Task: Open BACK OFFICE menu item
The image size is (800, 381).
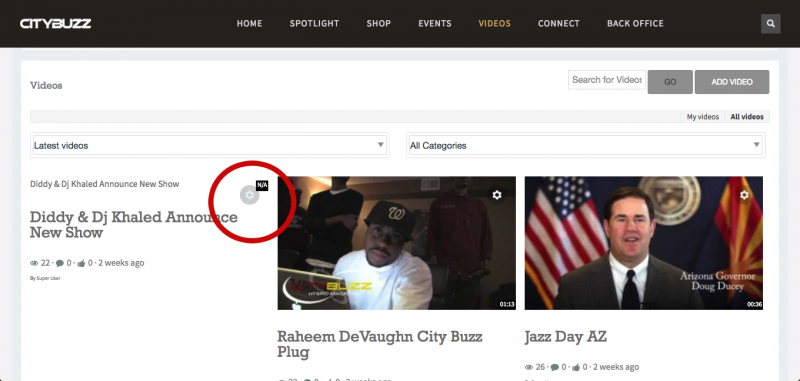Action: tap(635, 23)
